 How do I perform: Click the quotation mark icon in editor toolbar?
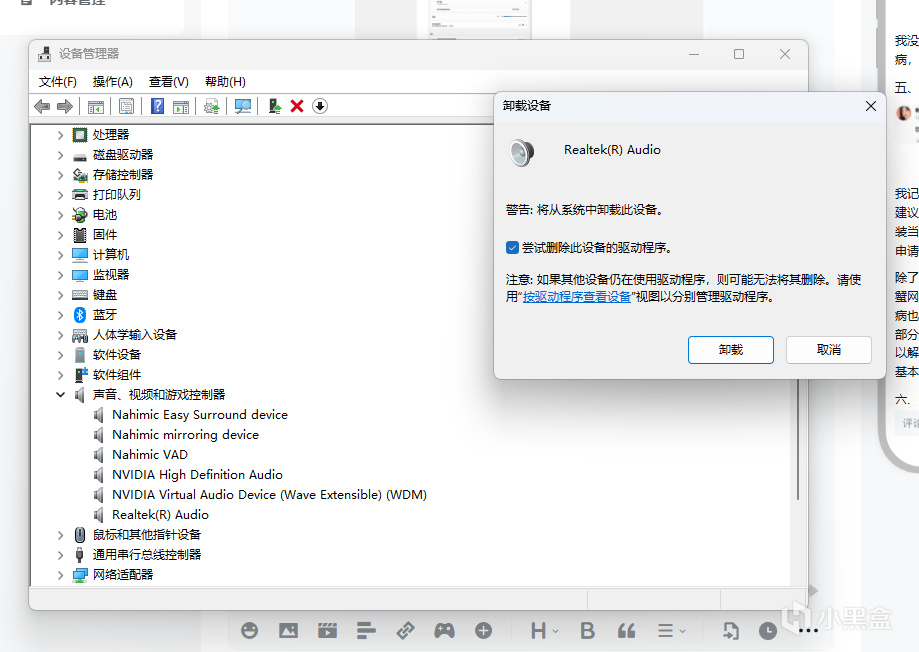point(627,631)
